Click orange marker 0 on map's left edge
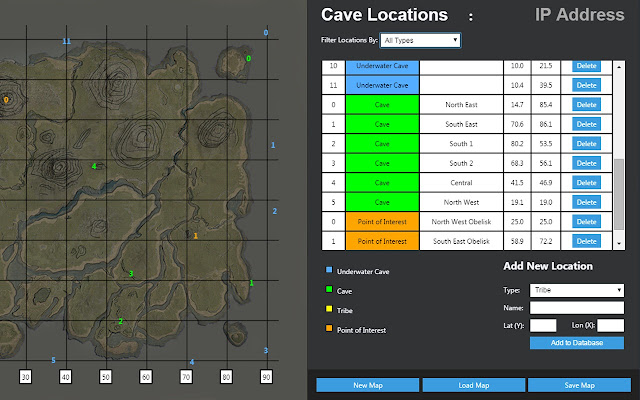 [6, 100]
